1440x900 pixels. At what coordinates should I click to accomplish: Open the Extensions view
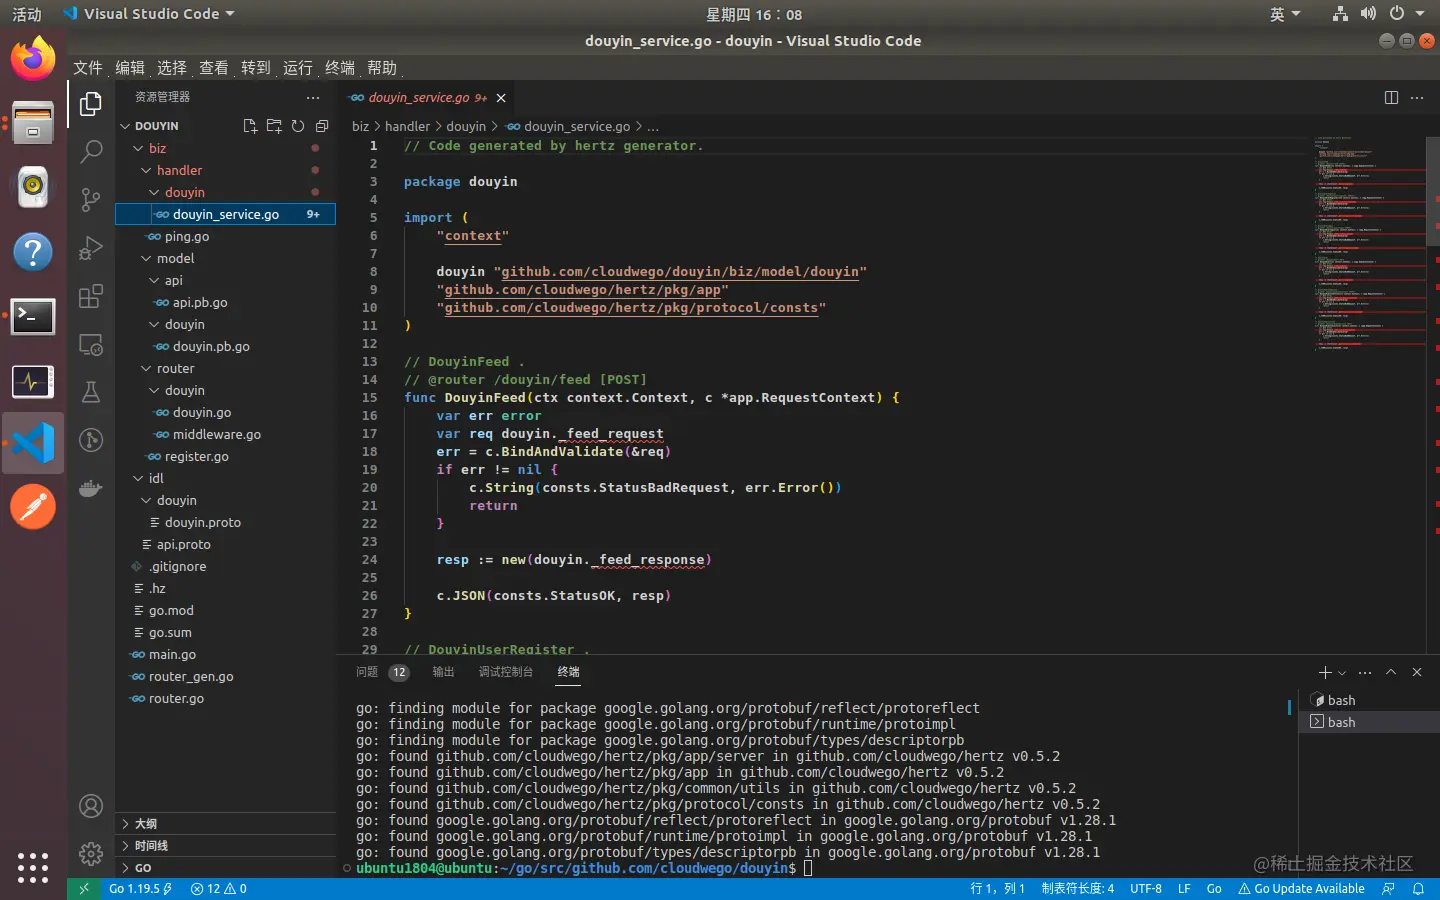pos(91,296)
